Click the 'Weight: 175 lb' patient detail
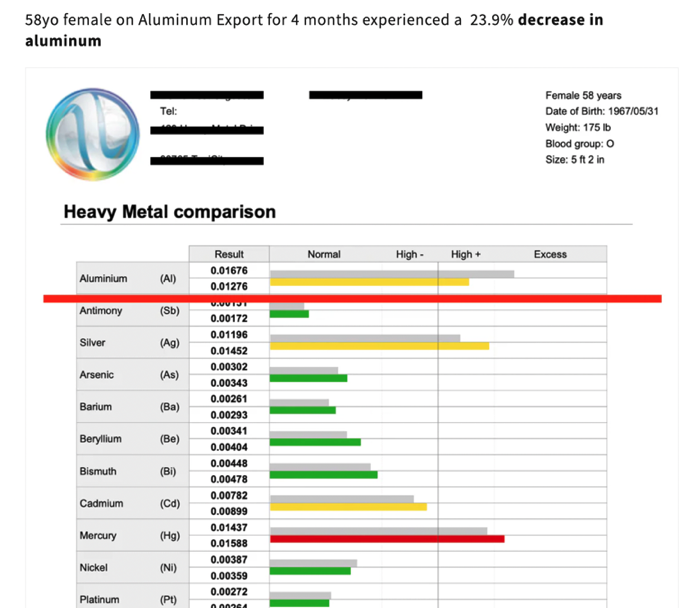 pyautogui.click(x=580, y=127)
